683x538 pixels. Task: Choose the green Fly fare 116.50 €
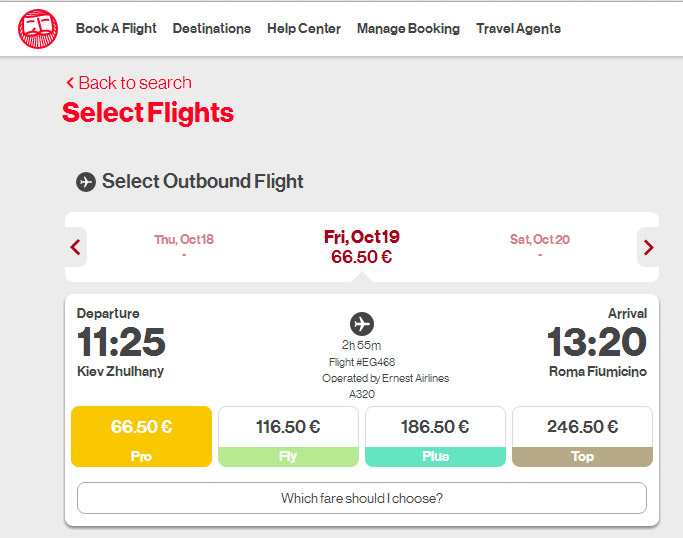coord(288,436)
